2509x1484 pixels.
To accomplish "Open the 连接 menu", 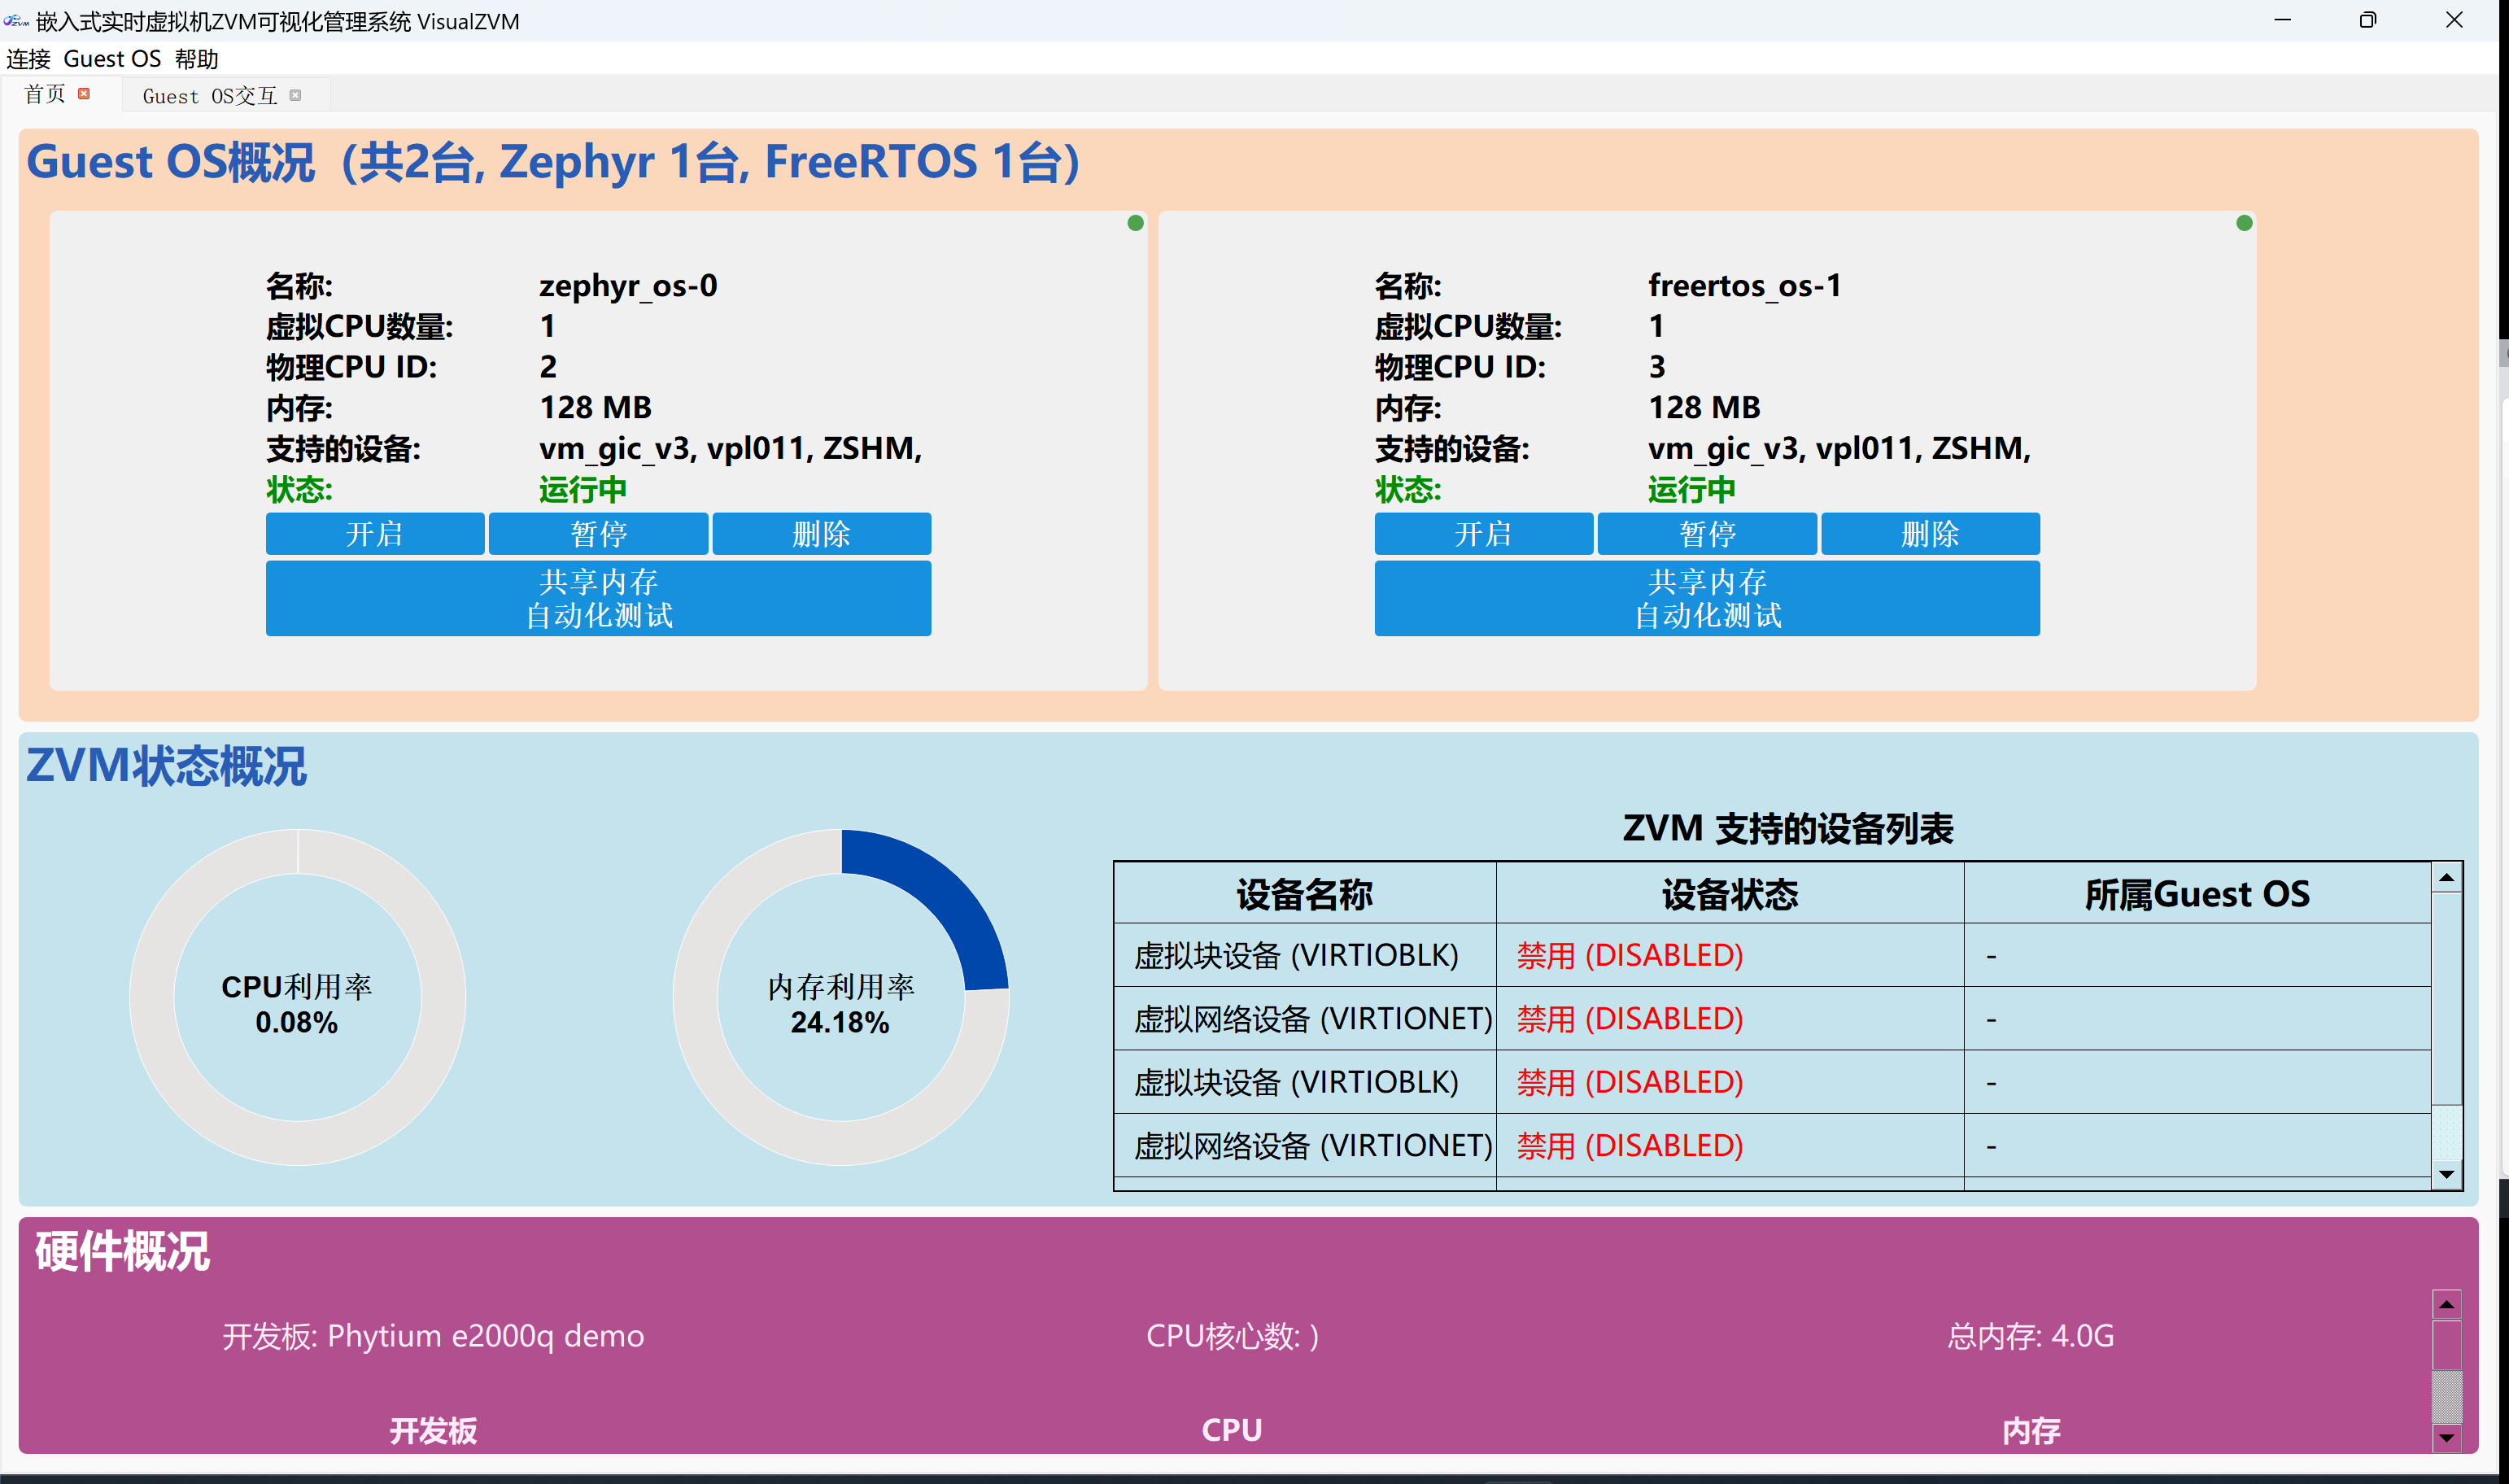I will [28, 59].
